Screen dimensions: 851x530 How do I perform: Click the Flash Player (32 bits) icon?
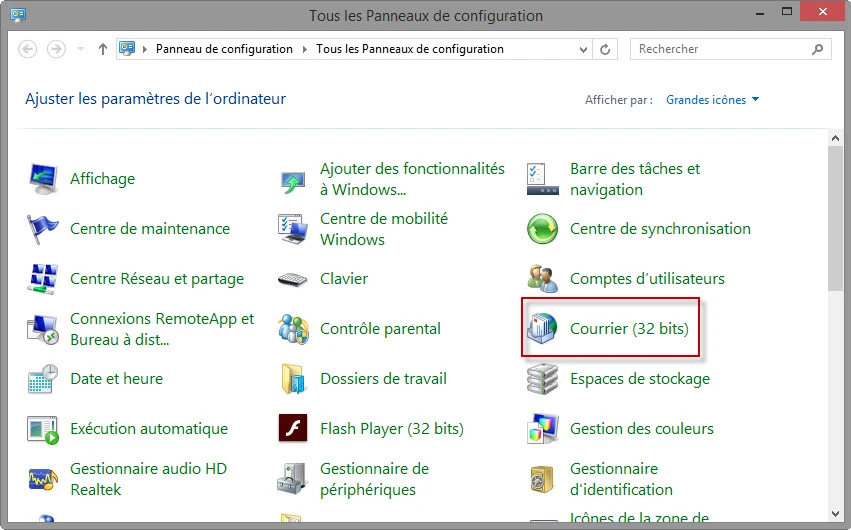(x=292, y=429)
